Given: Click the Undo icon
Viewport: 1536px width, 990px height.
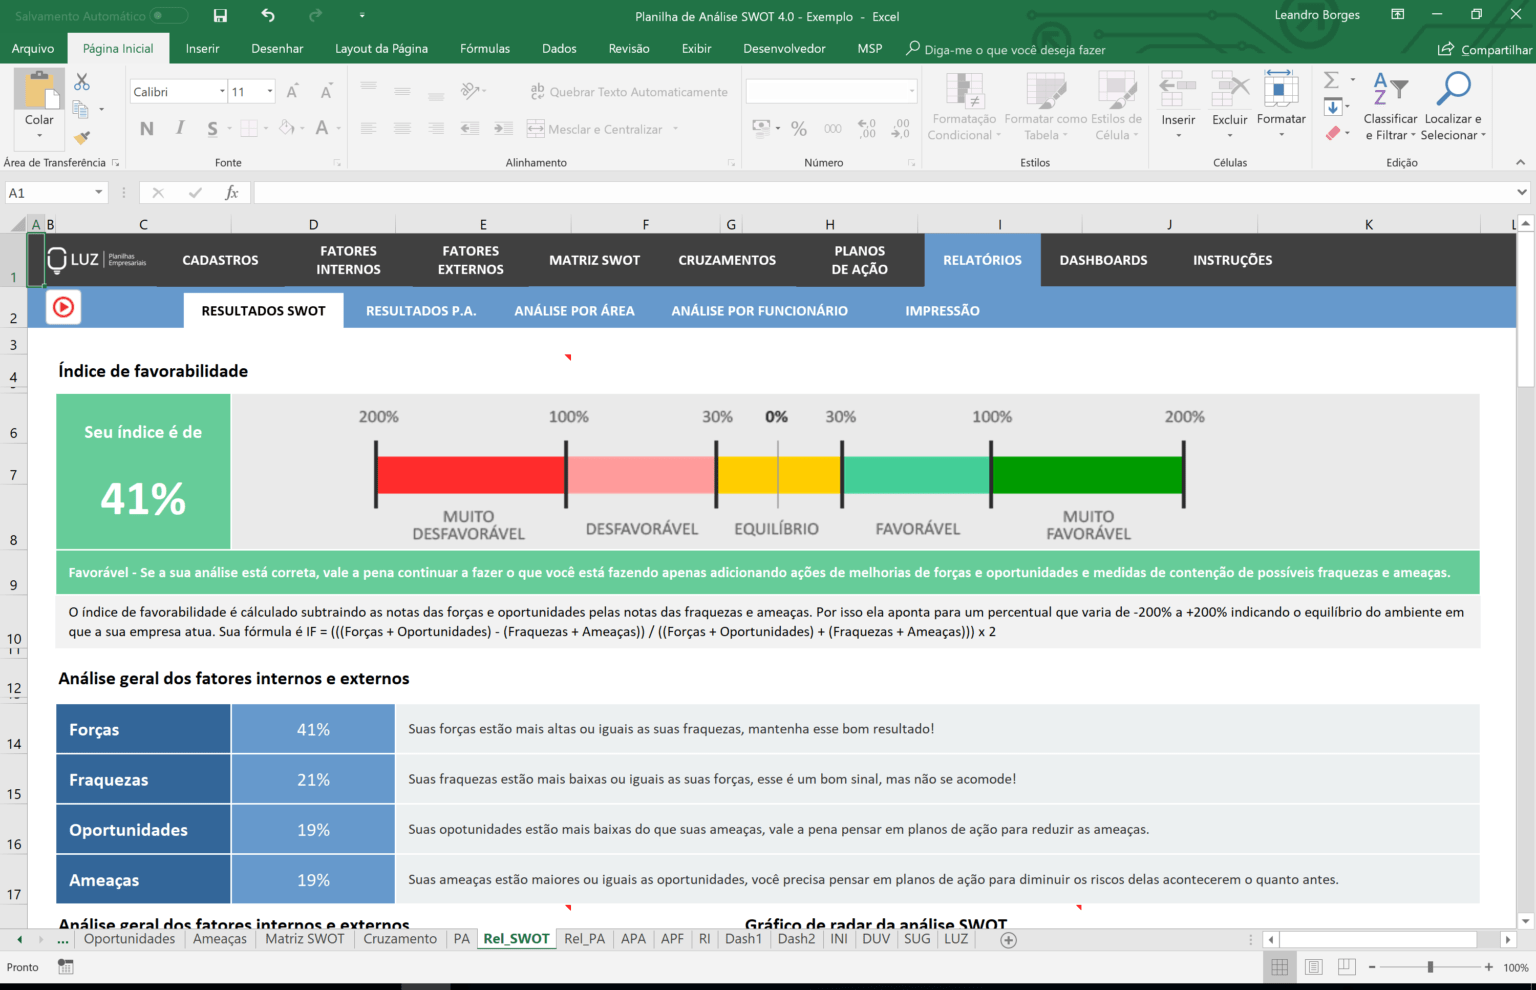Looking at the screenshot, I should click(x=267, y=15).
